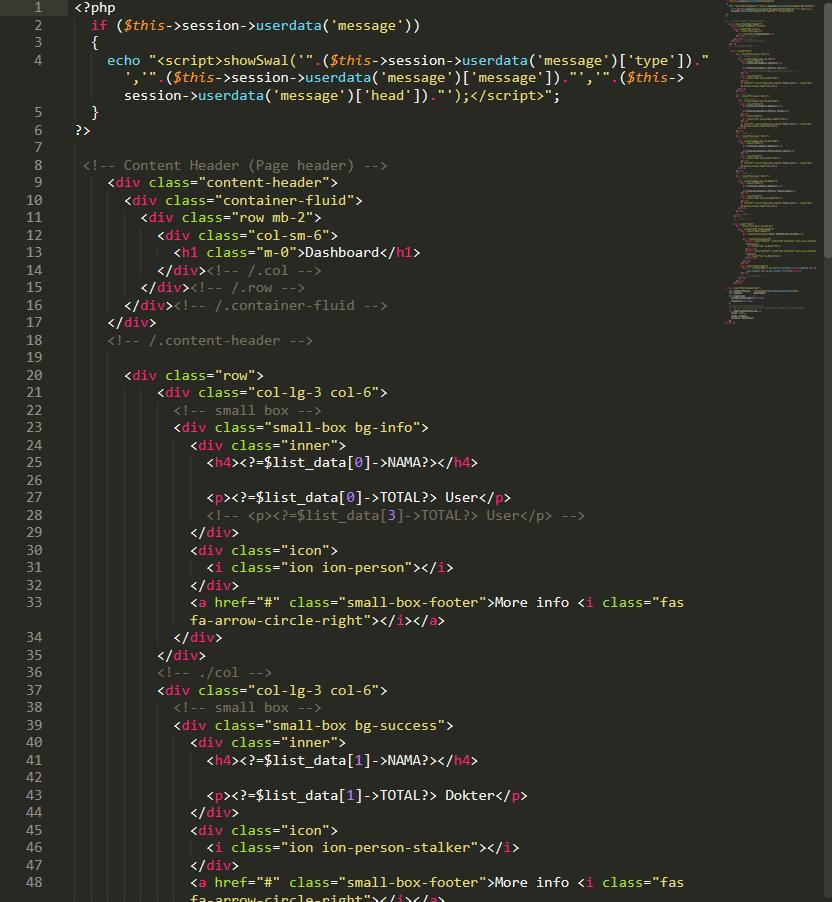Click line number 1 in the gutter
832x902 pixels.
pos(38,7)
